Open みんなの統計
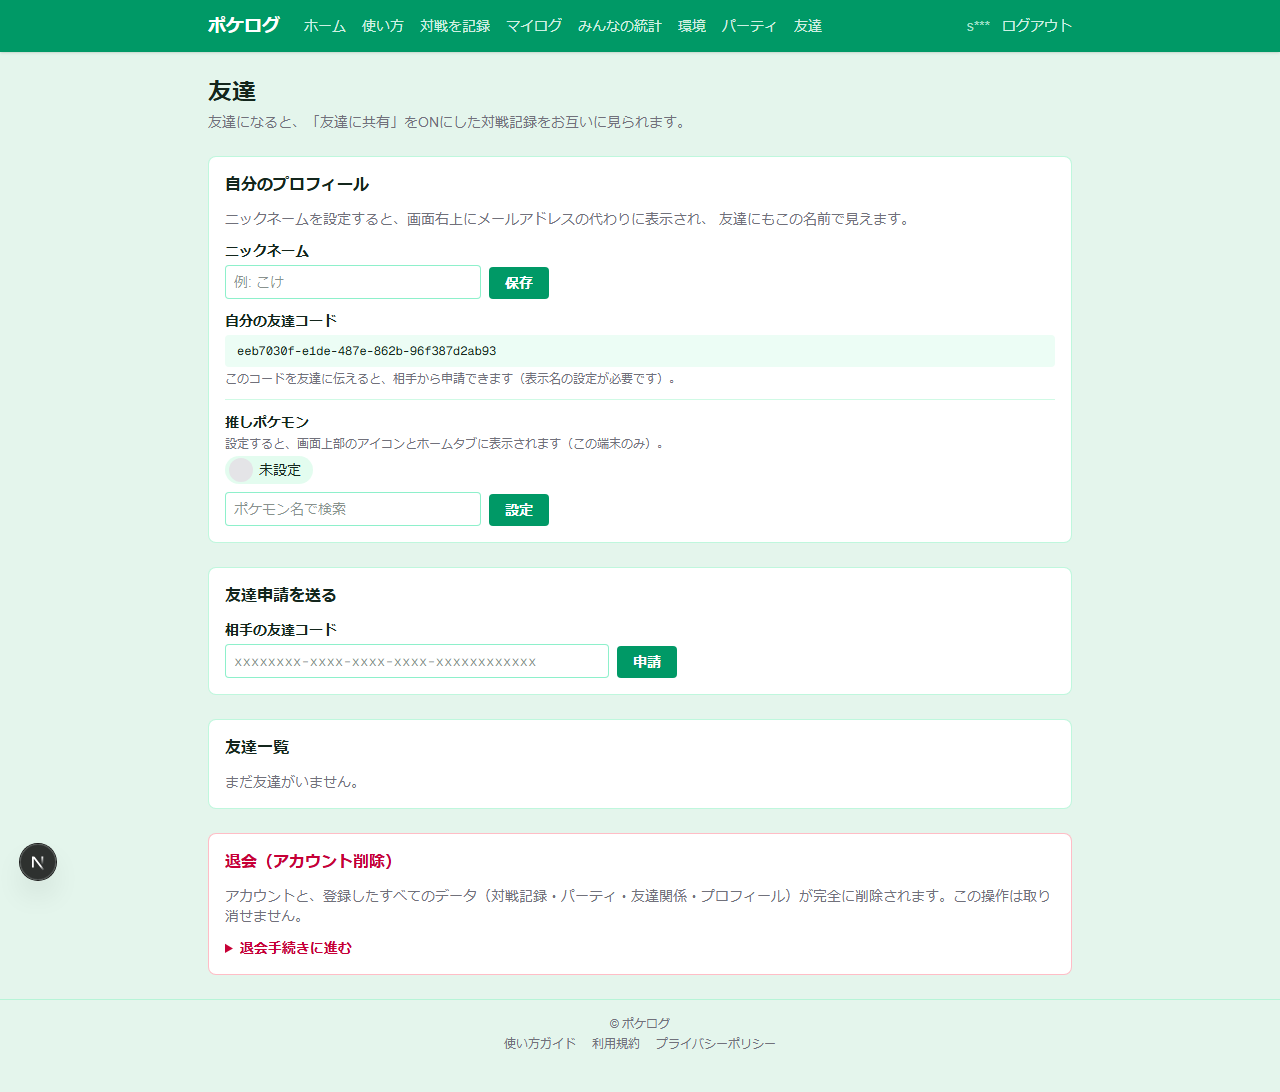The width and height of the screenshot is (1280, 1092). pos(620,26)
